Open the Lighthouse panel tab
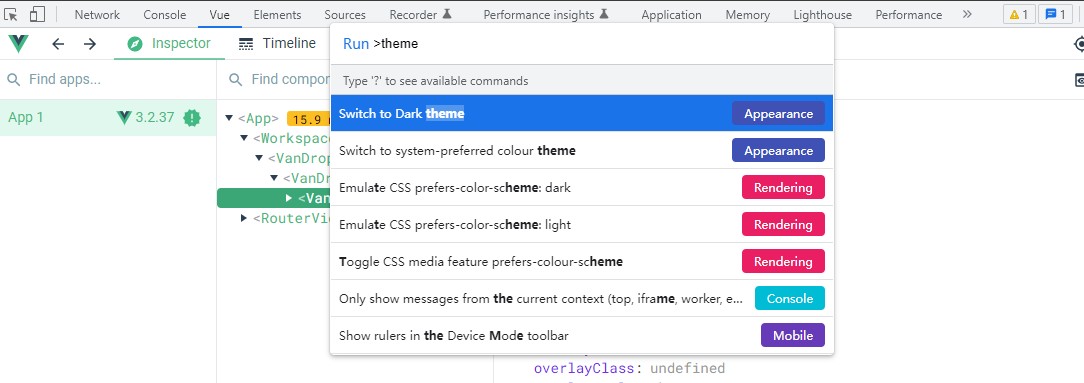This screenshot has height=383, width=1084. pos(823,15)
